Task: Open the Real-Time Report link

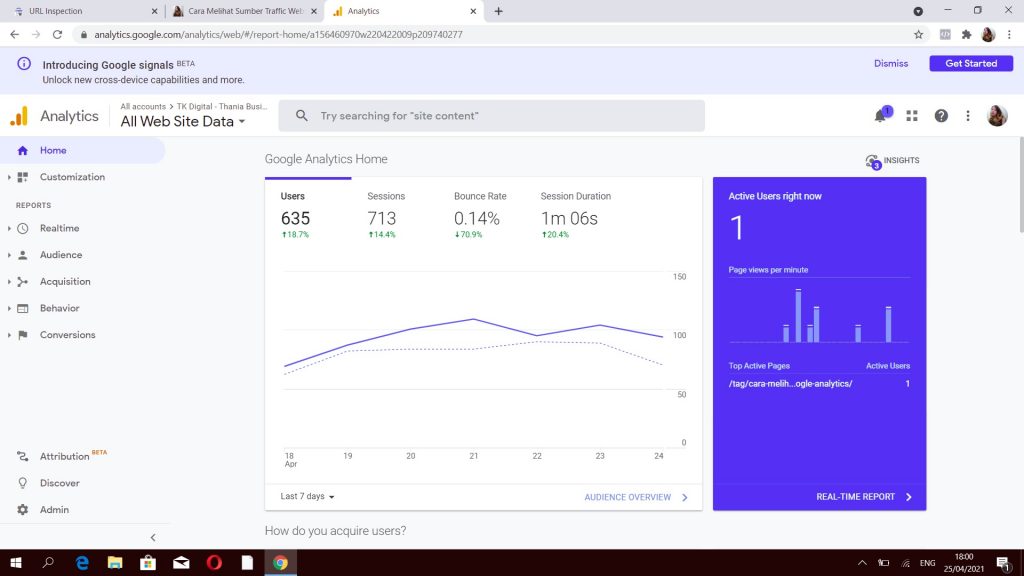Action: click(864, 497)
